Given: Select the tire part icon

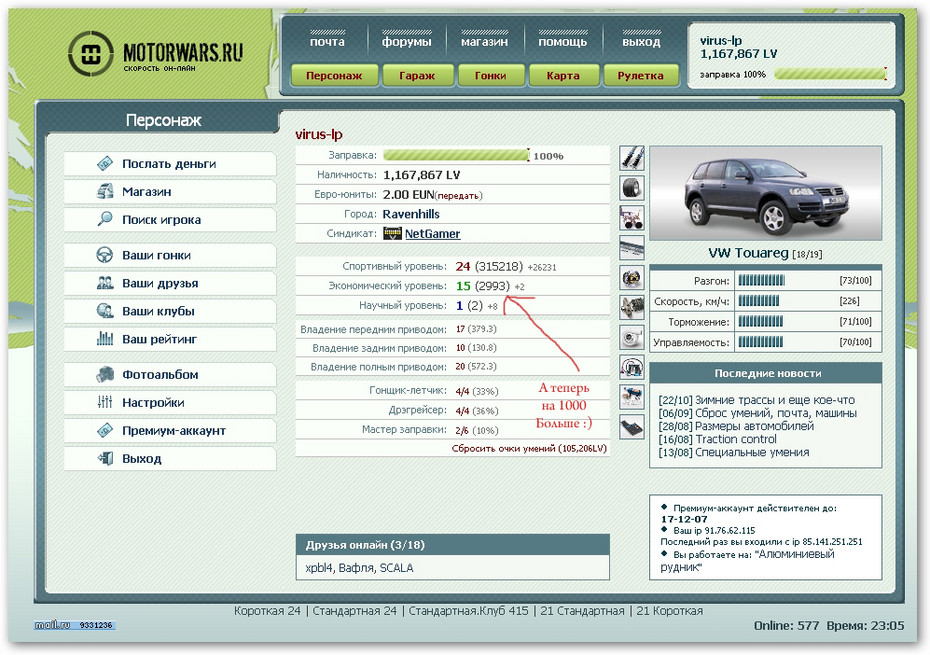Looking at the screenshot, I should point(632,187).
